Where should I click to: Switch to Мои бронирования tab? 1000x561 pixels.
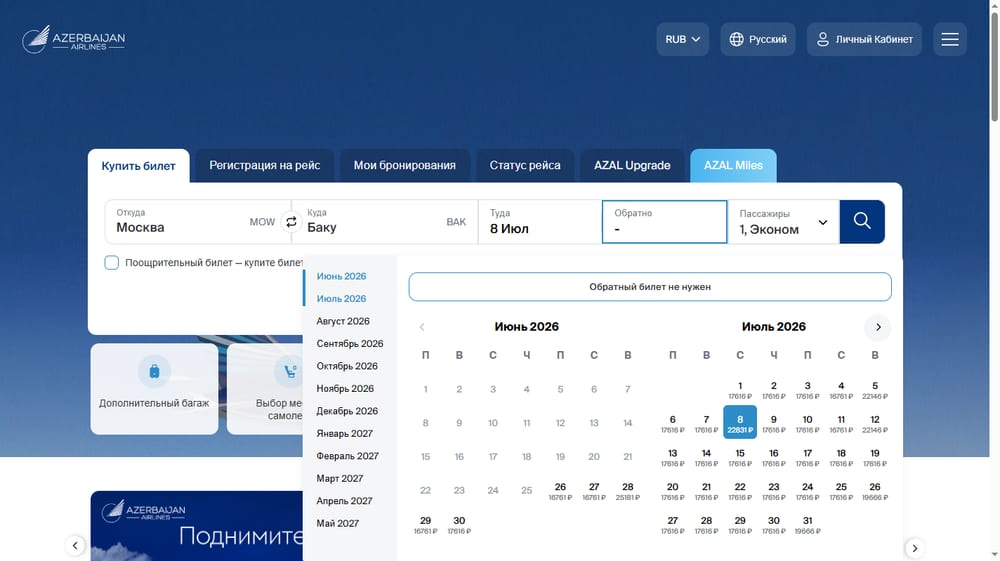coord(404,166)
